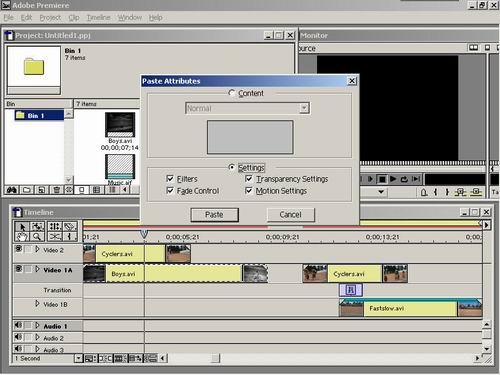Click the Boys.avi thumbnail in Project bin

point(120,124)
